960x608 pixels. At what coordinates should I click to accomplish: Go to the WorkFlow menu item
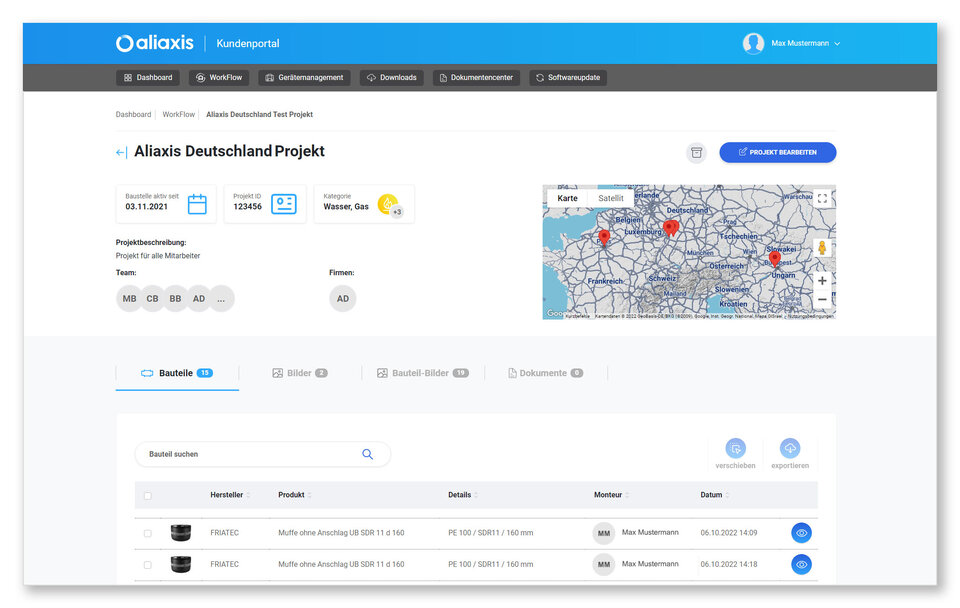click(219, 78)
